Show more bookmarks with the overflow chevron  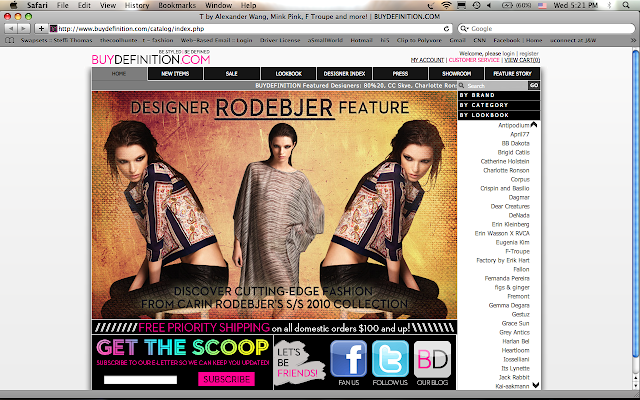[633, 40]
